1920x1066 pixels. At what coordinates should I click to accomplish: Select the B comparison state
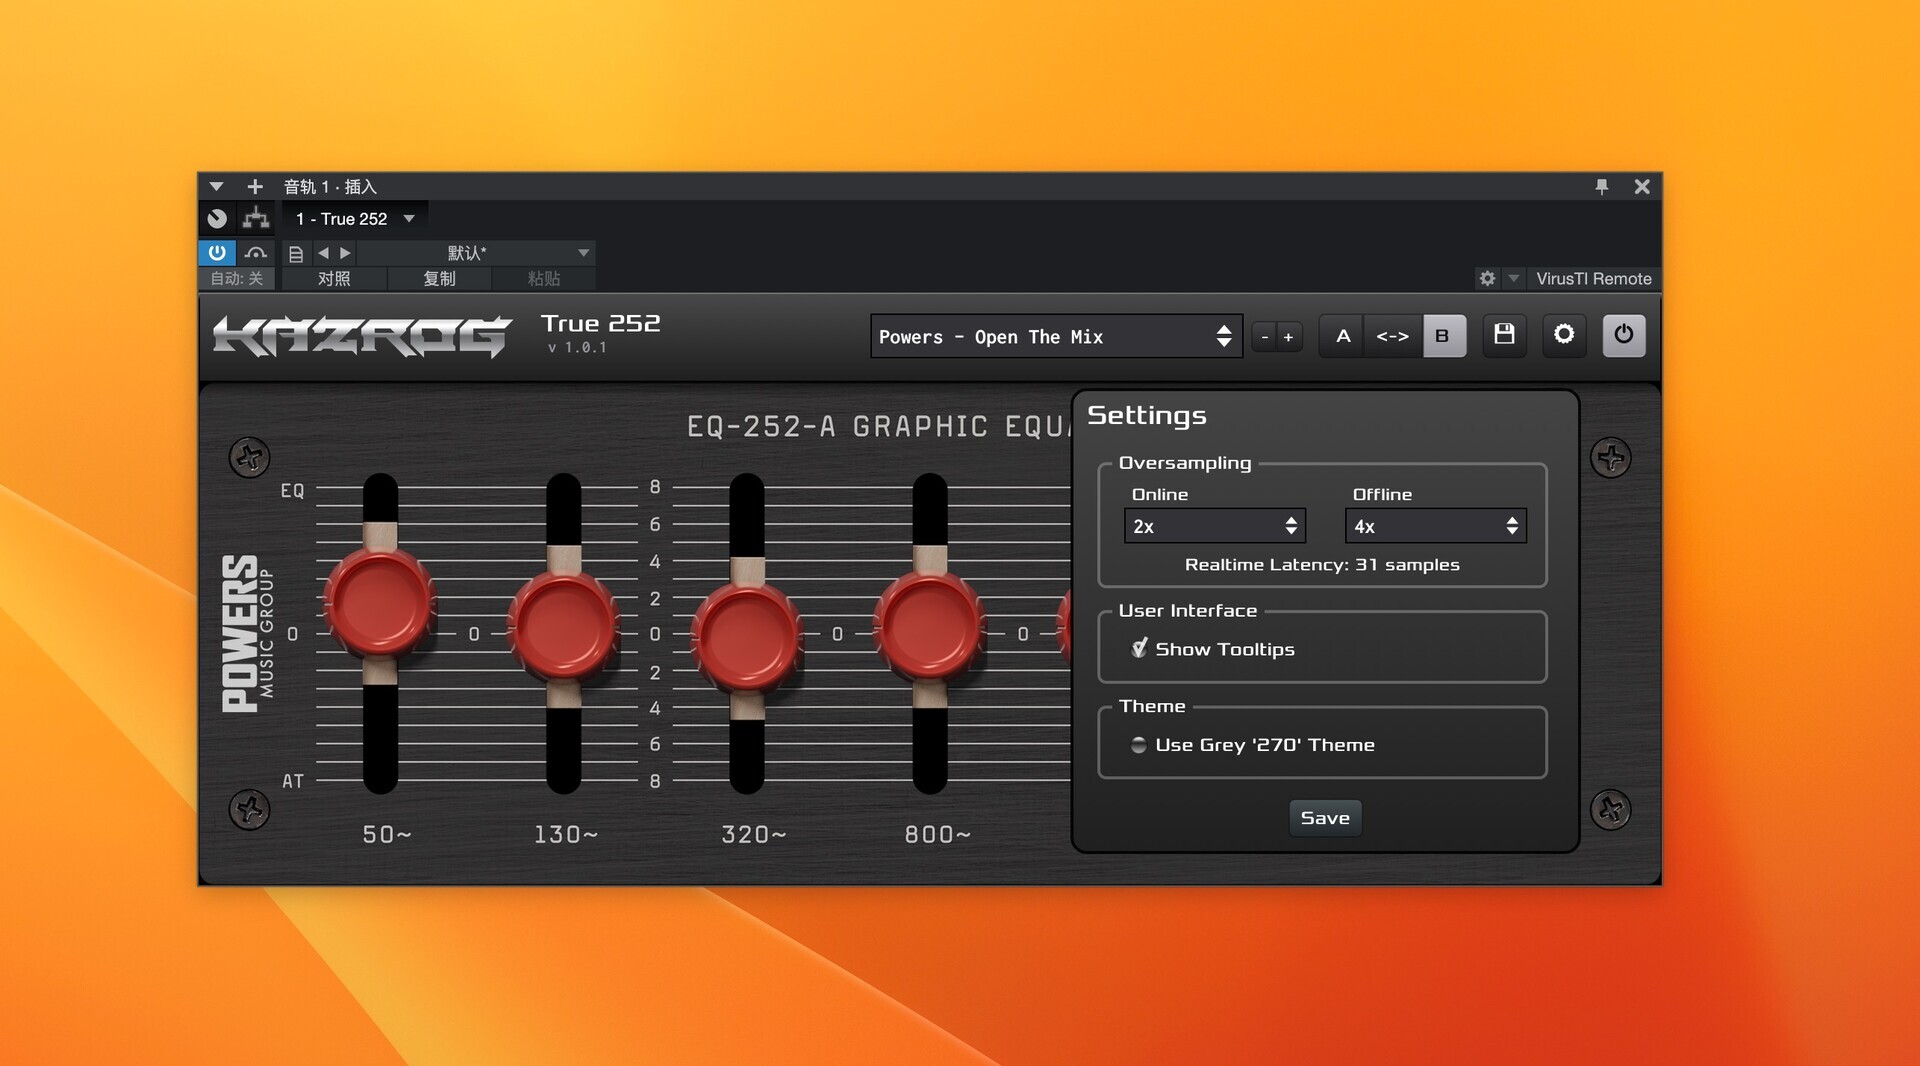click(x=1442, y=336)
